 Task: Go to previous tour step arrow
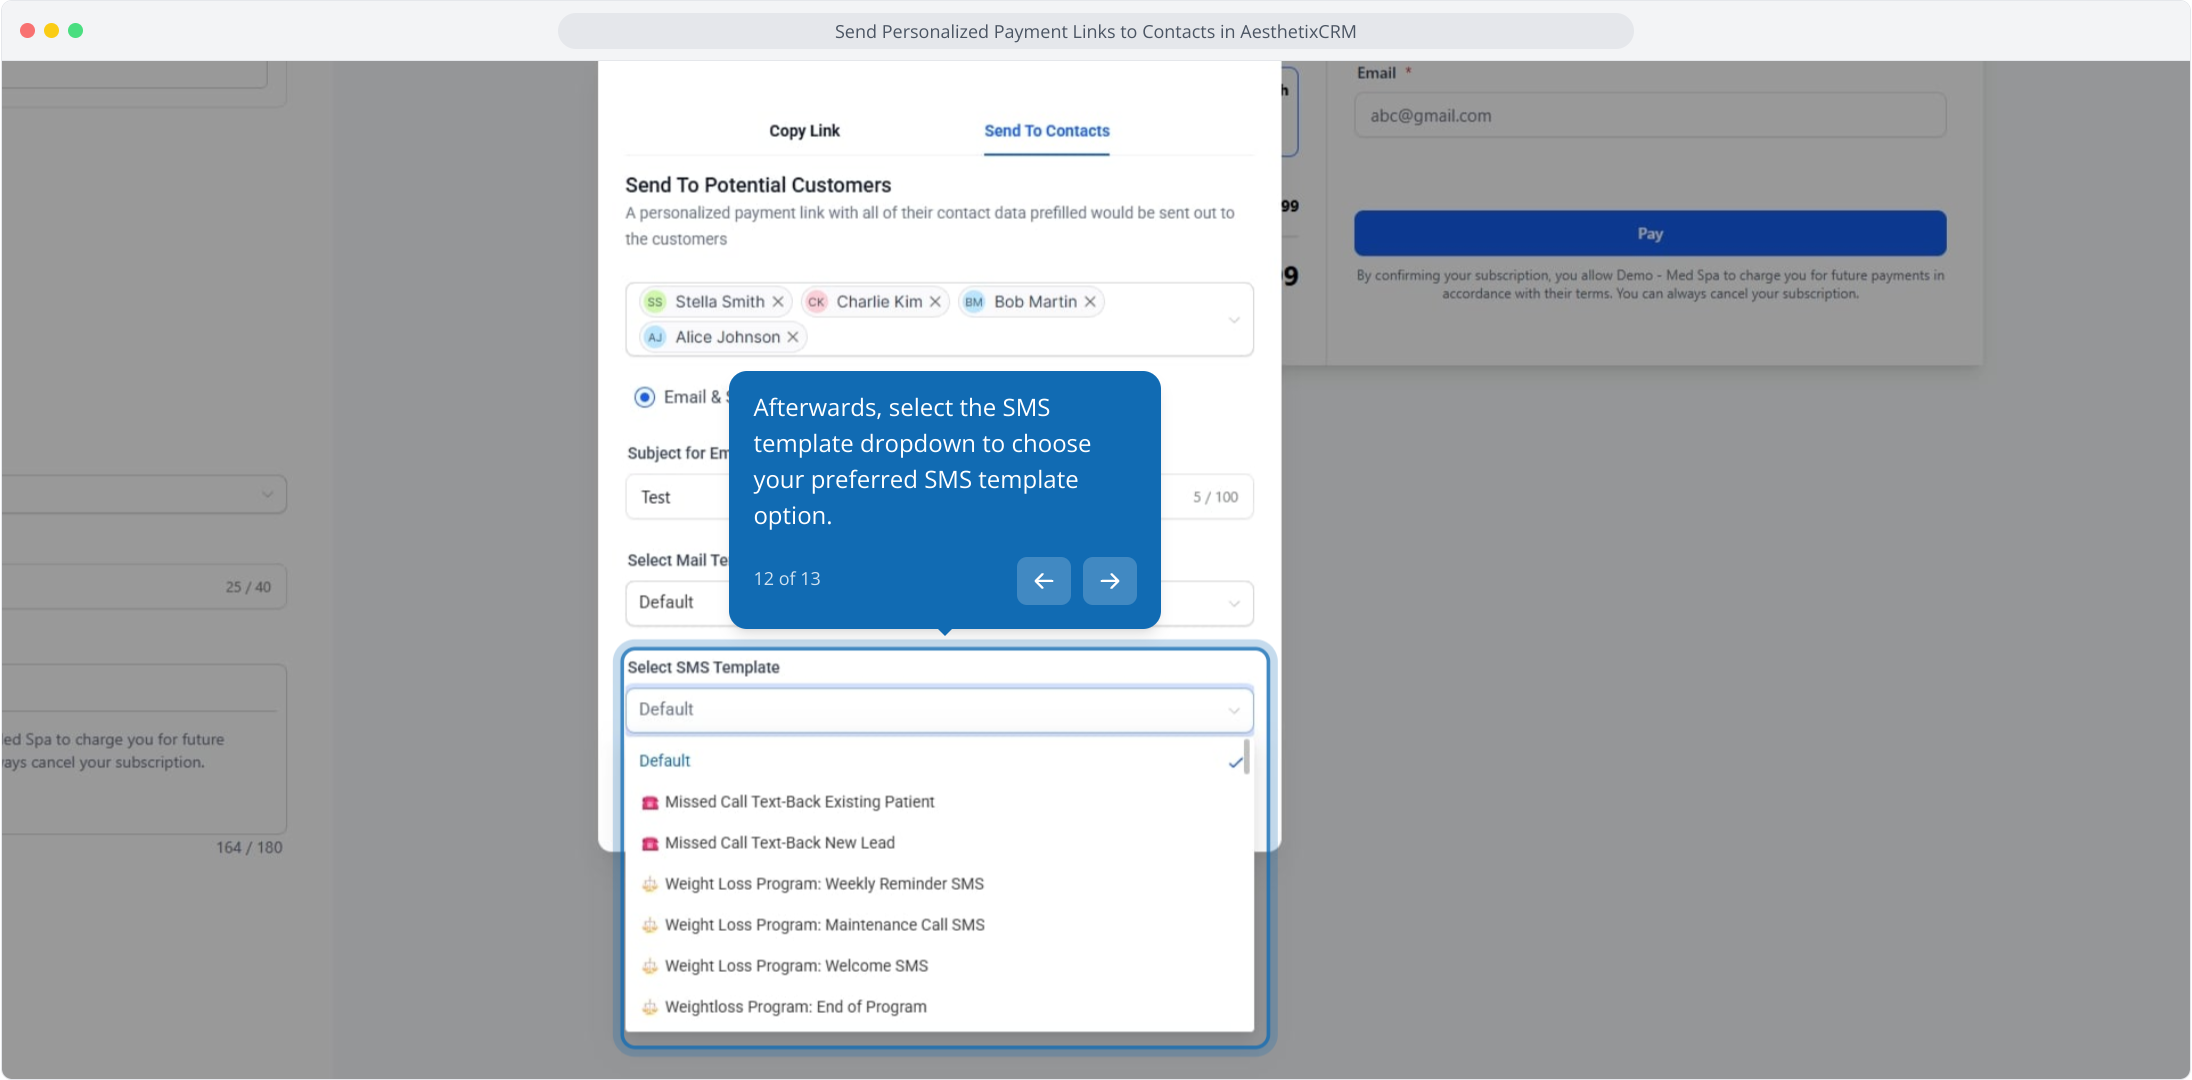(1043, 581)
